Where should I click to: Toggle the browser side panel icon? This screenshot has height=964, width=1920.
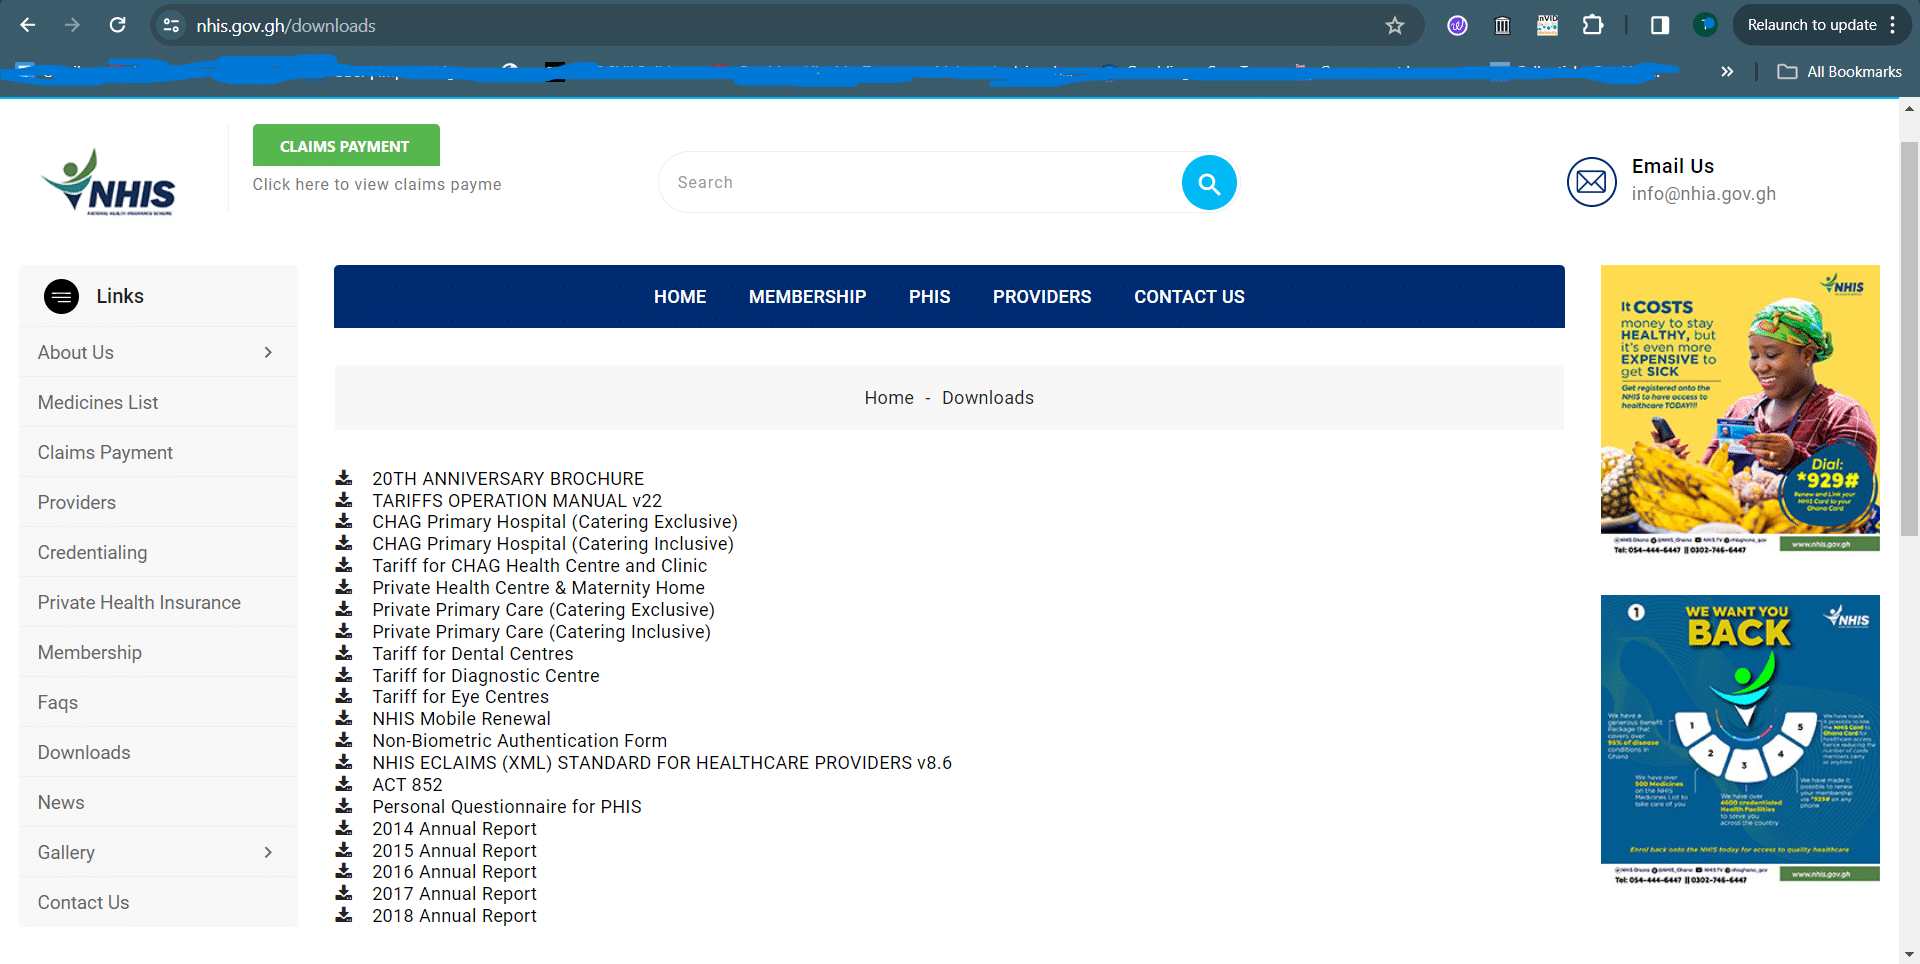pos(1660,25)
